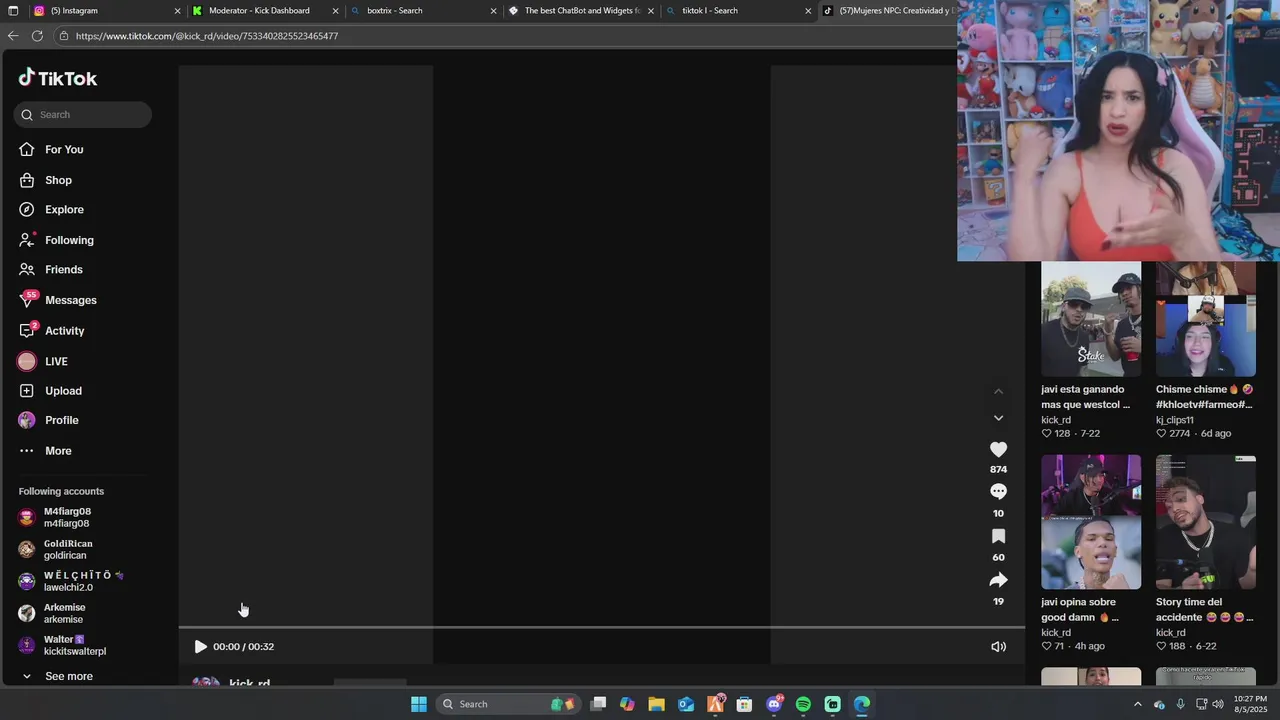The image size is (1280, 720).
Task: Open Messages in sidebar
Action: (70, 300)
